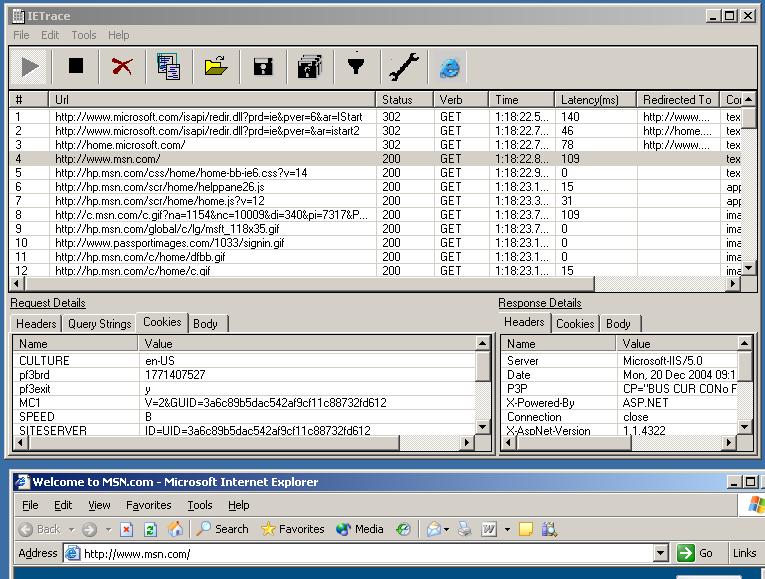This screenshot has width=765, height=579.
Task: Open Internet Explorer View menu
Action: click(x=99, y=505)
